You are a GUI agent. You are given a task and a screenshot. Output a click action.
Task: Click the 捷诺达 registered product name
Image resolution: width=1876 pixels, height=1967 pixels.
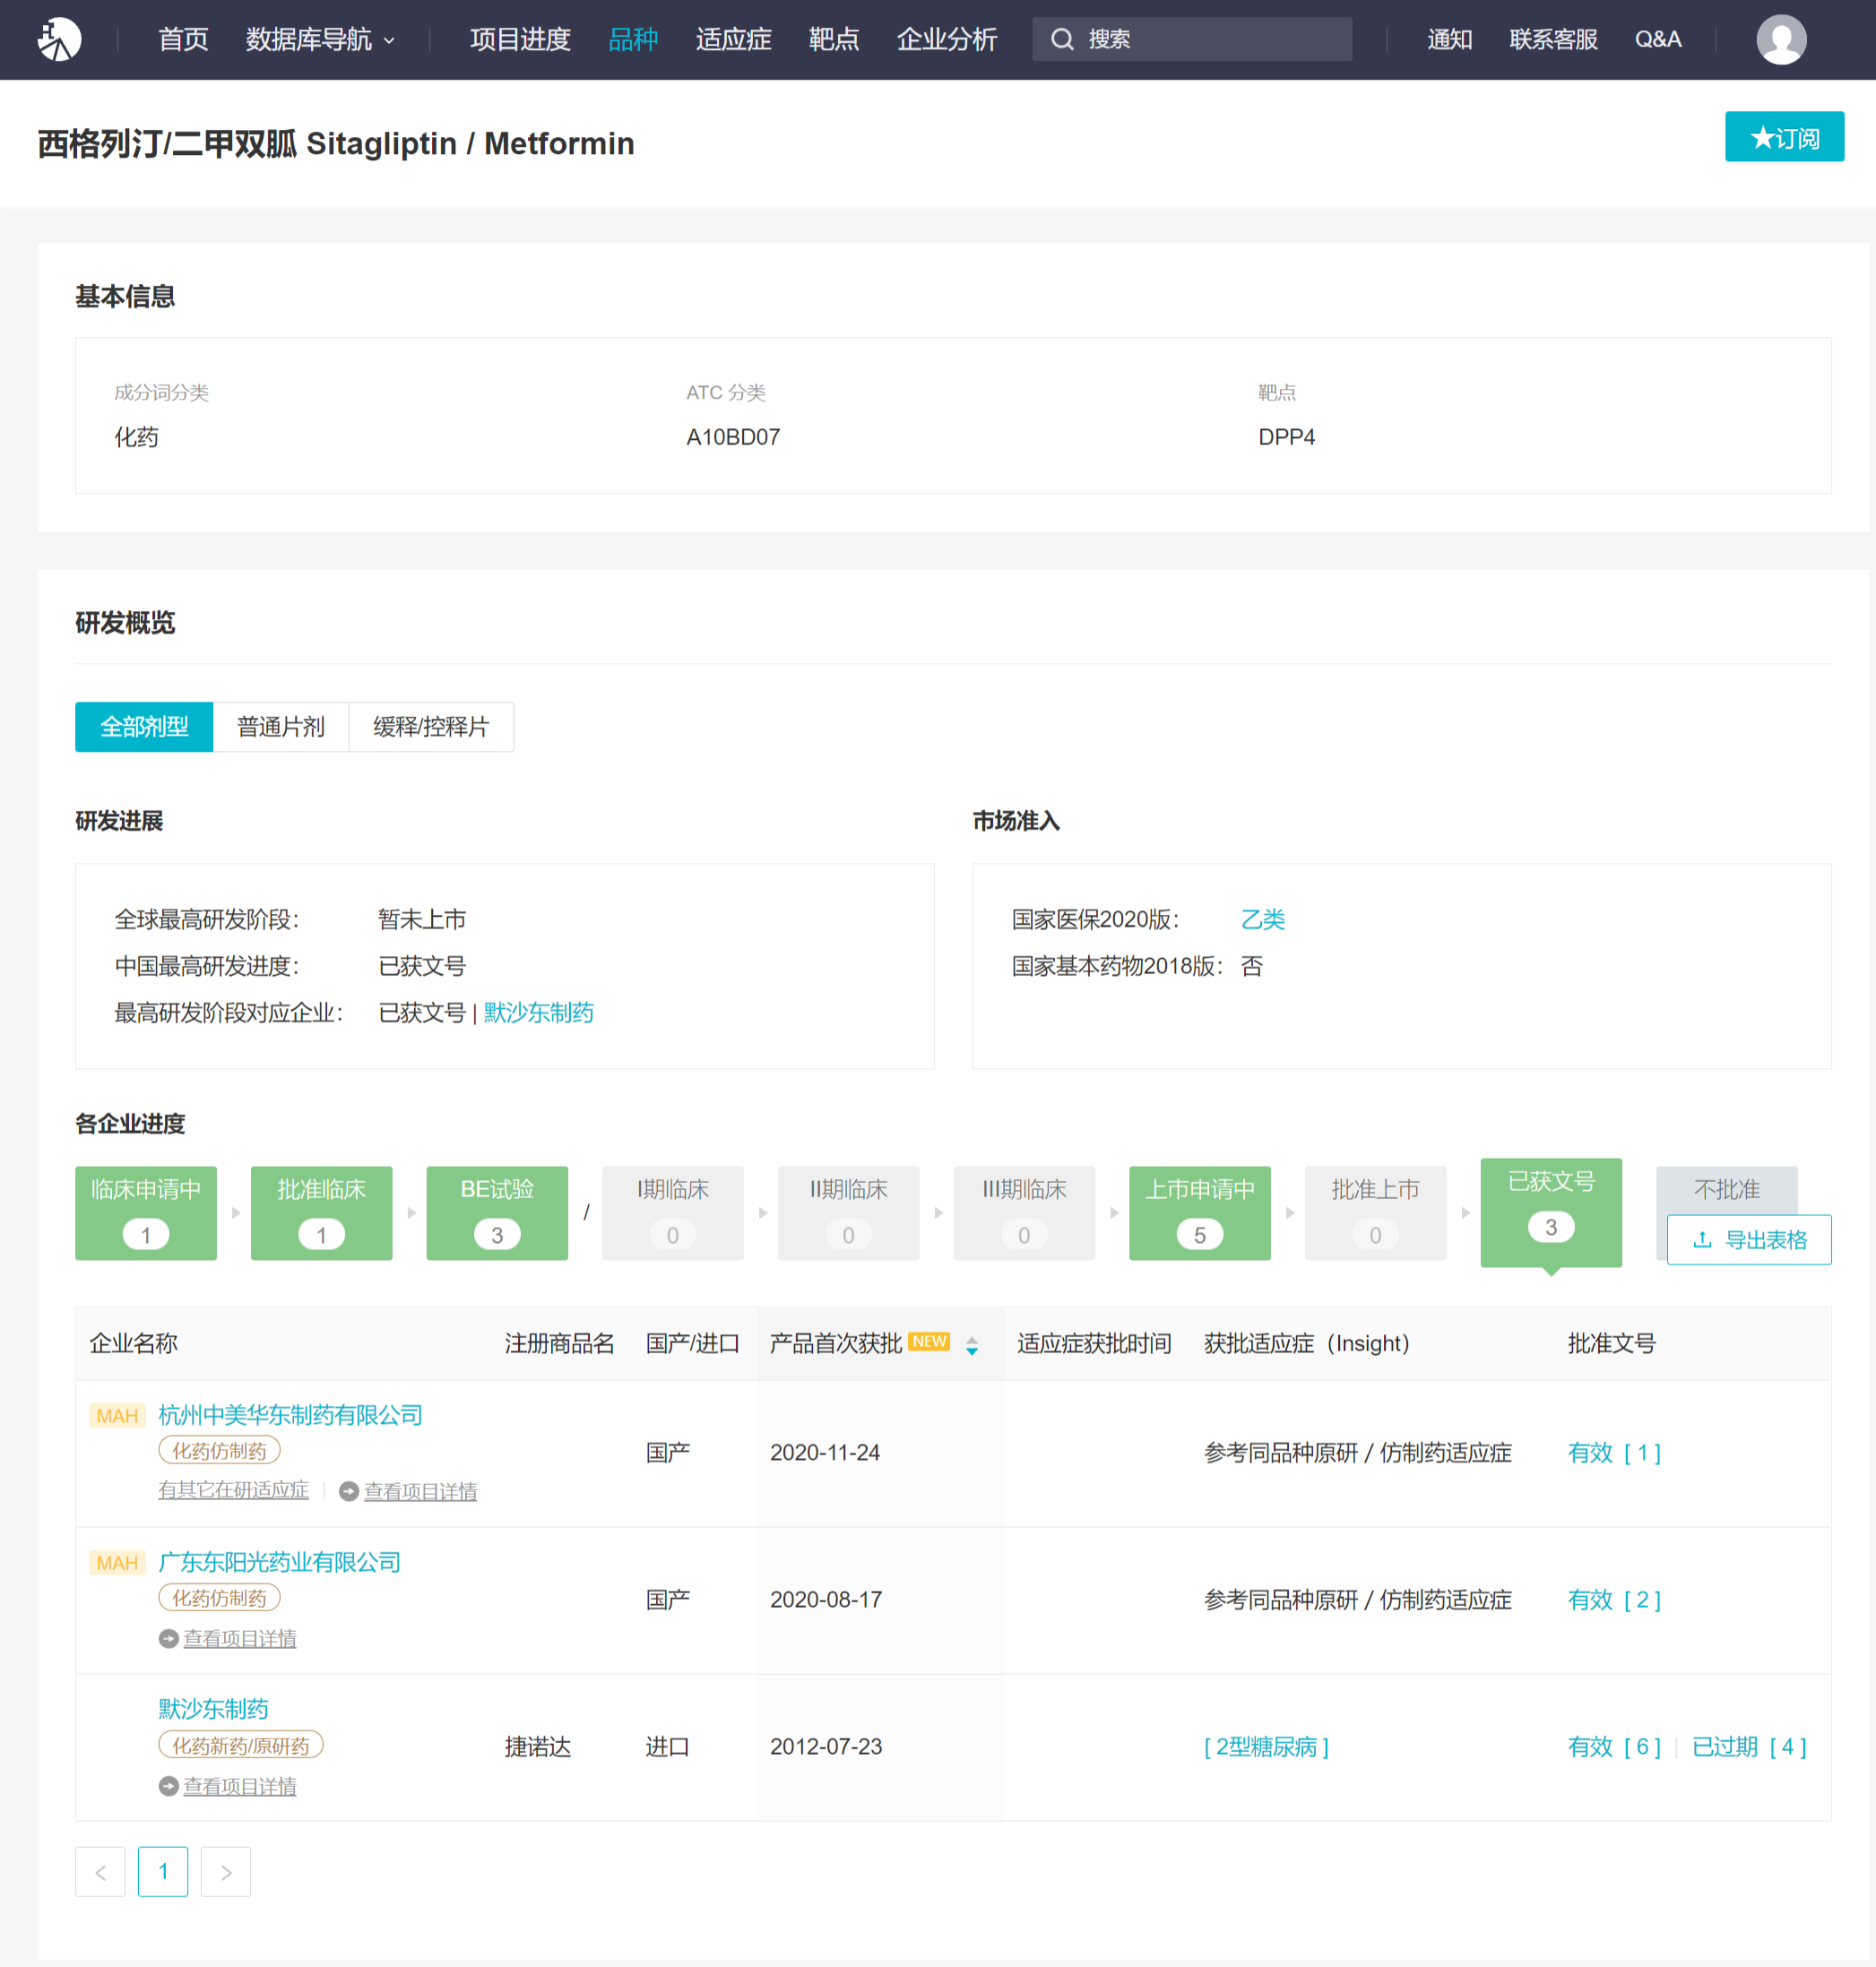pos(538,1746)
